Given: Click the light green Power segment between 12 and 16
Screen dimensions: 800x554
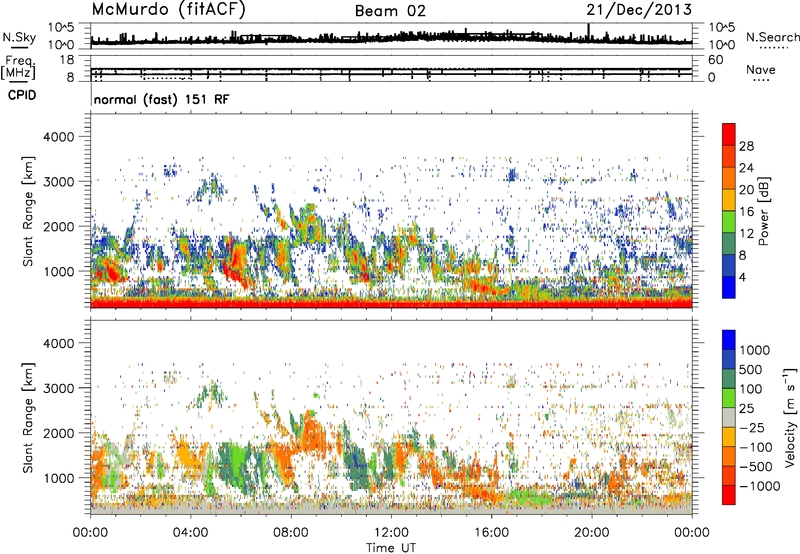Looking at the screenshot, I should (x=729, y=221).
